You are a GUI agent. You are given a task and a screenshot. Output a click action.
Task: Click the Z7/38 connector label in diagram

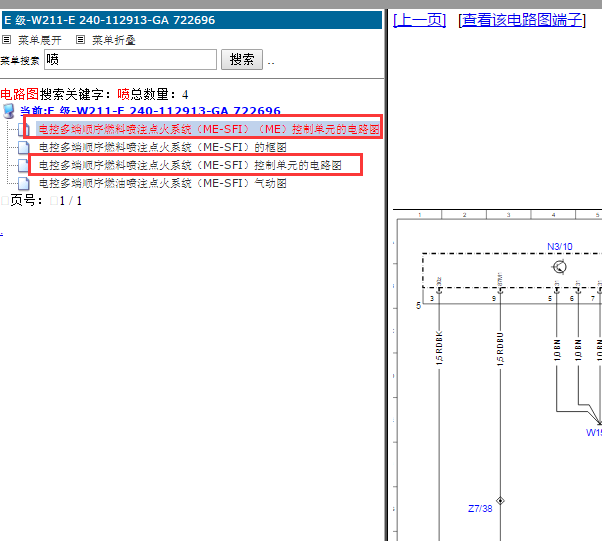click(x=480, y=509)
